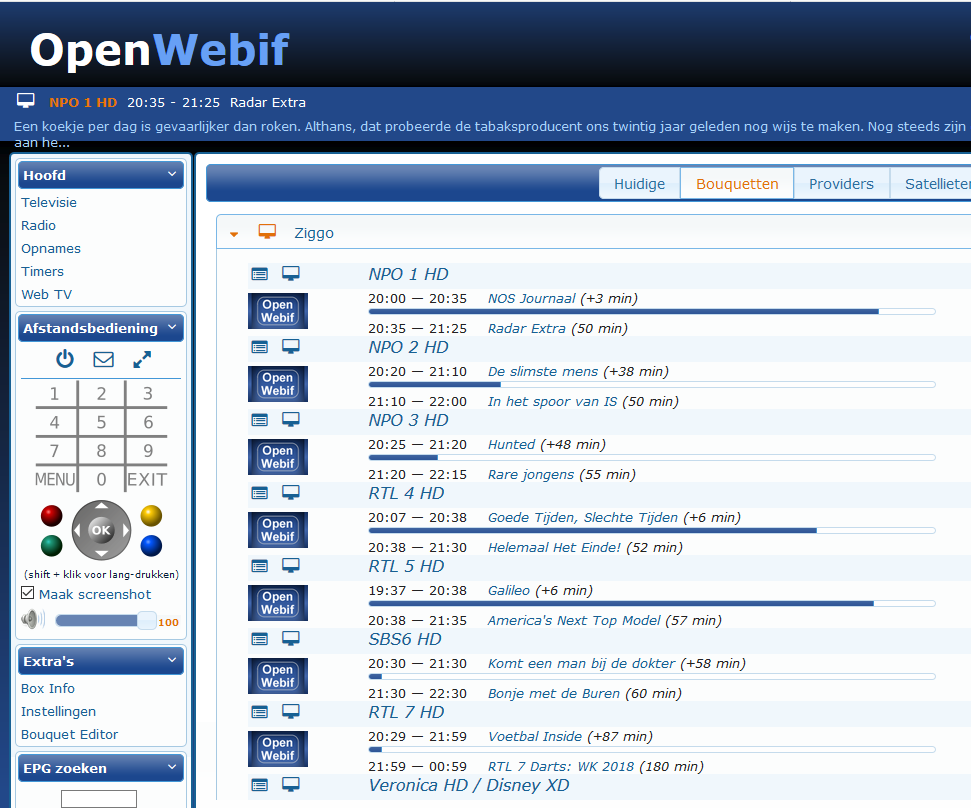Open EPG list icon for Veronica HD

(259, 785)
